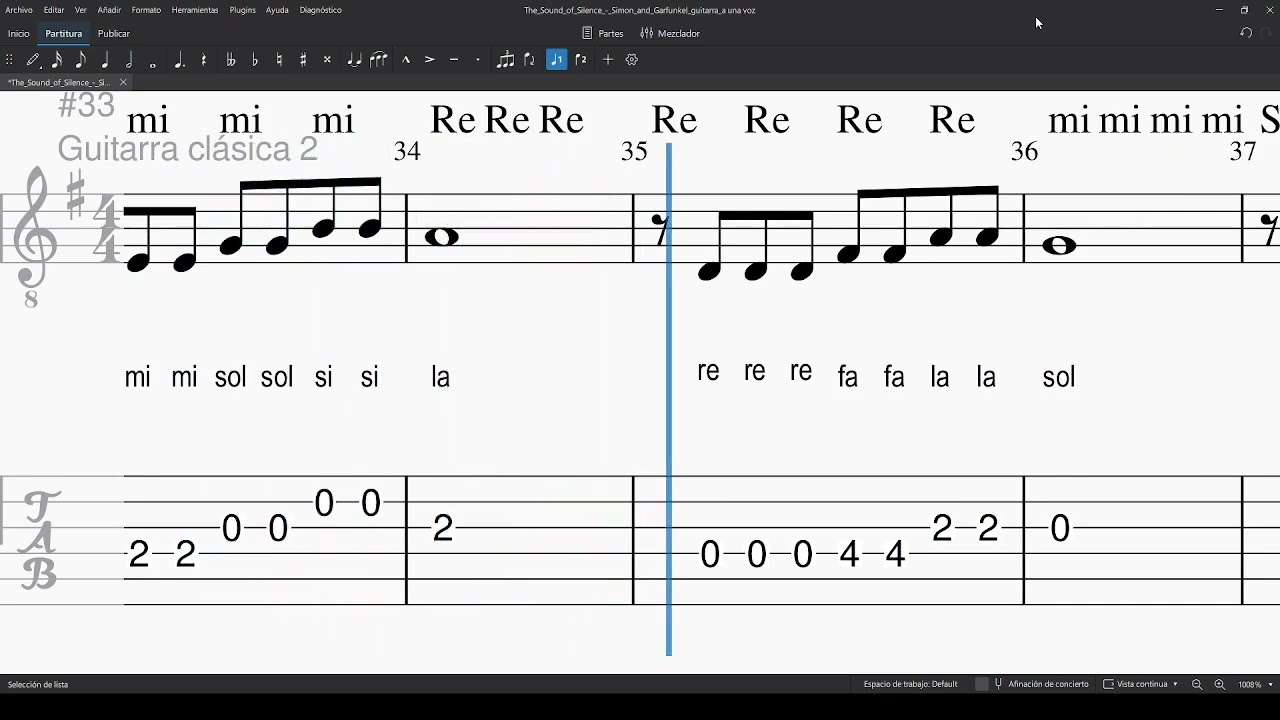Add more items with the plus icon

pyautogui.click(x=607, y=60)
